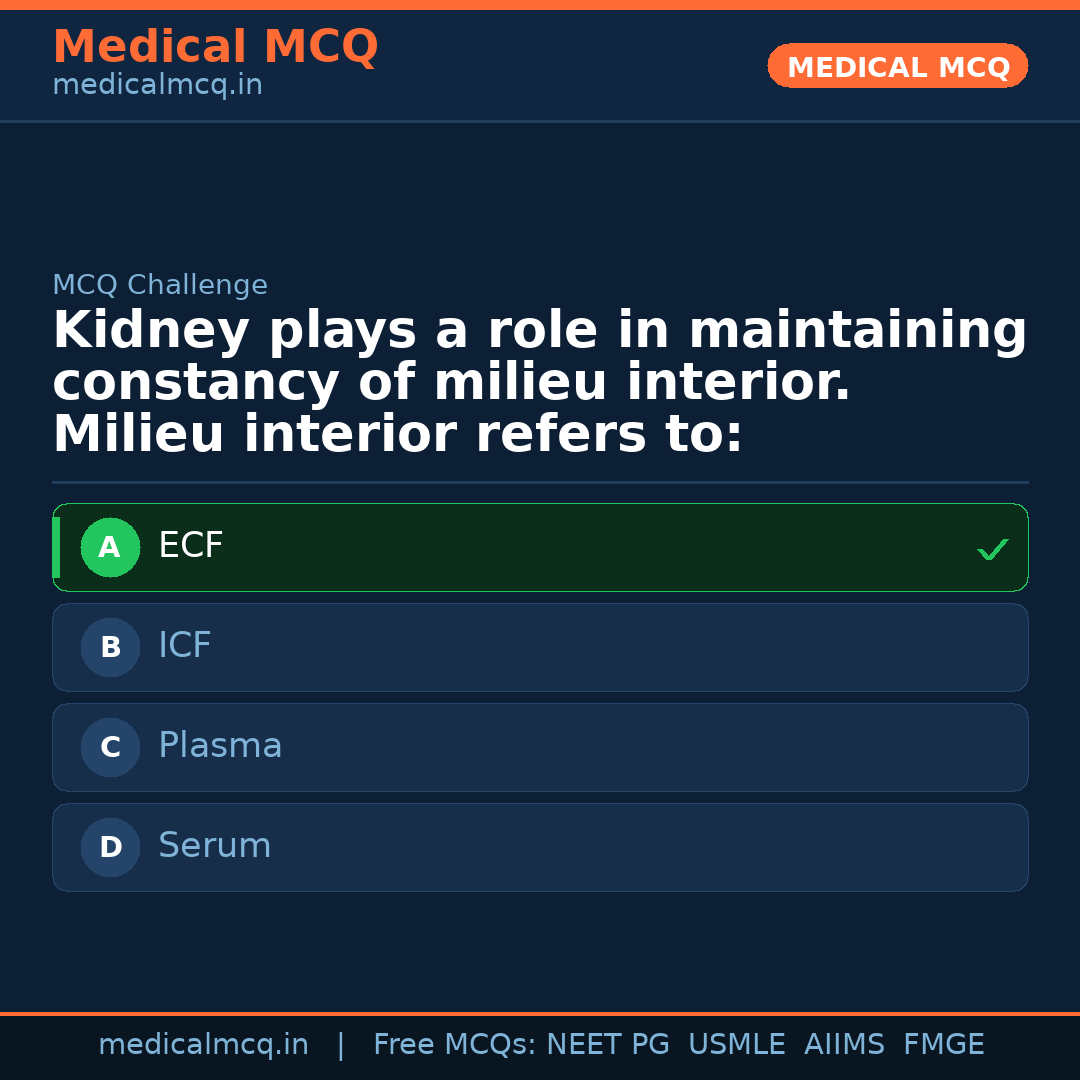Click the Free MCQs footer label

pos(454,1045)
